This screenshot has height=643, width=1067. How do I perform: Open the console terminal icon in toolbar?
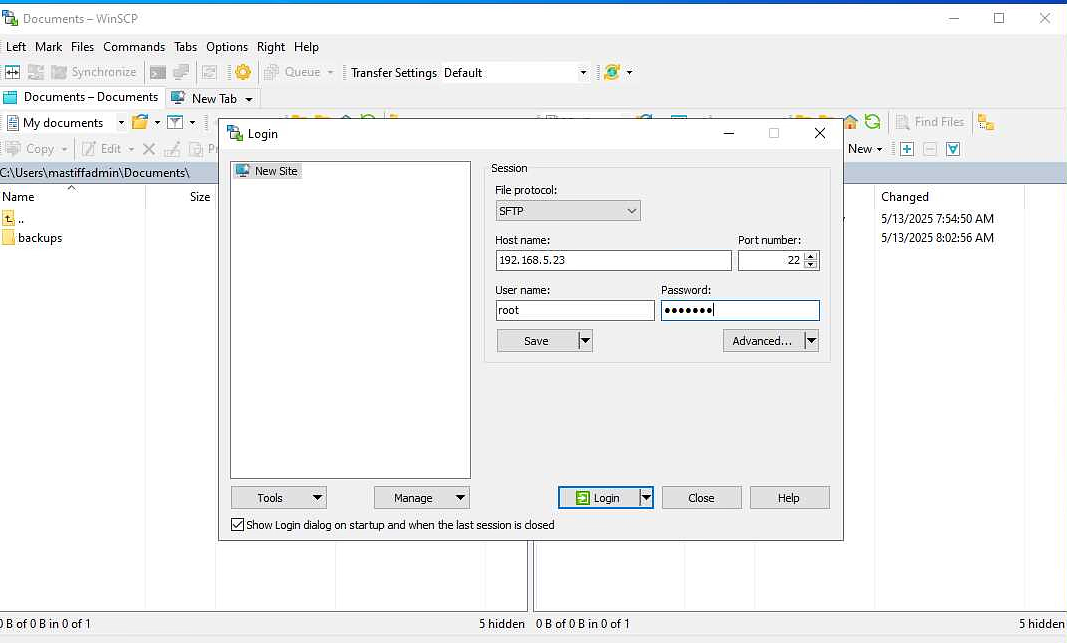pos(158,72)
